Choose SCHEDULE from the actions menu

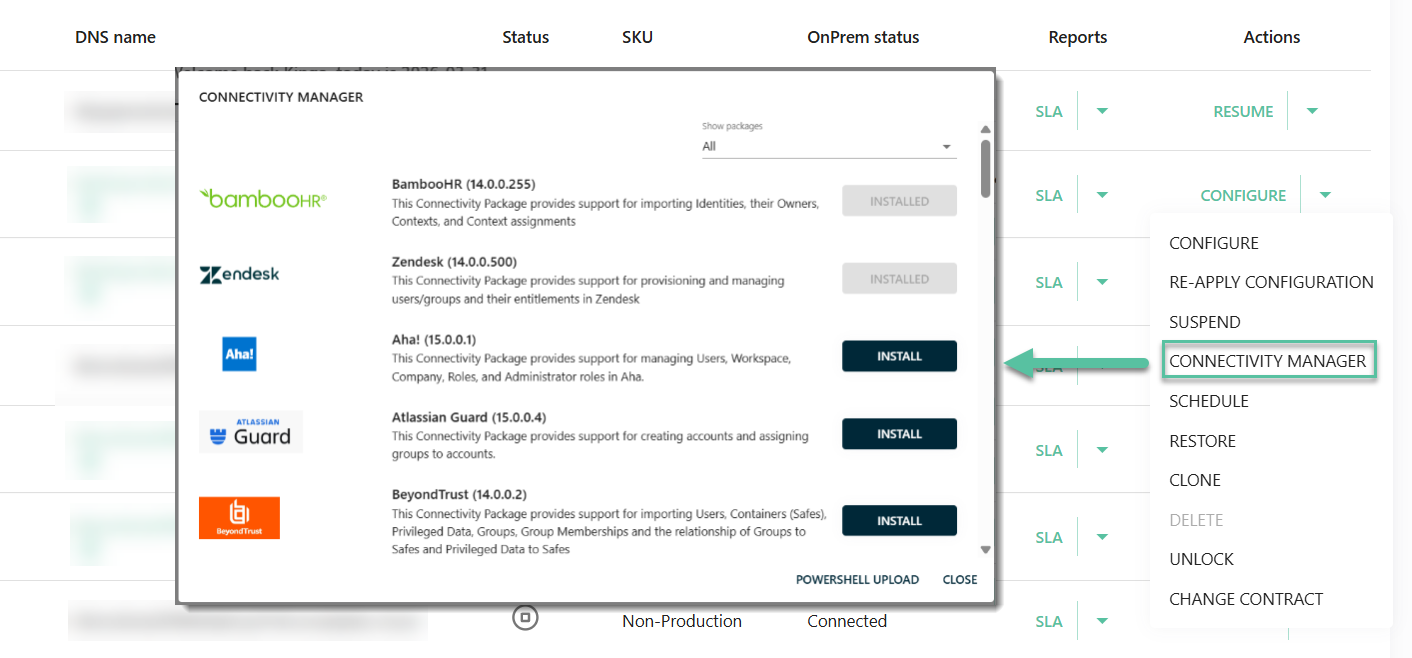(x=1208, y=401)
